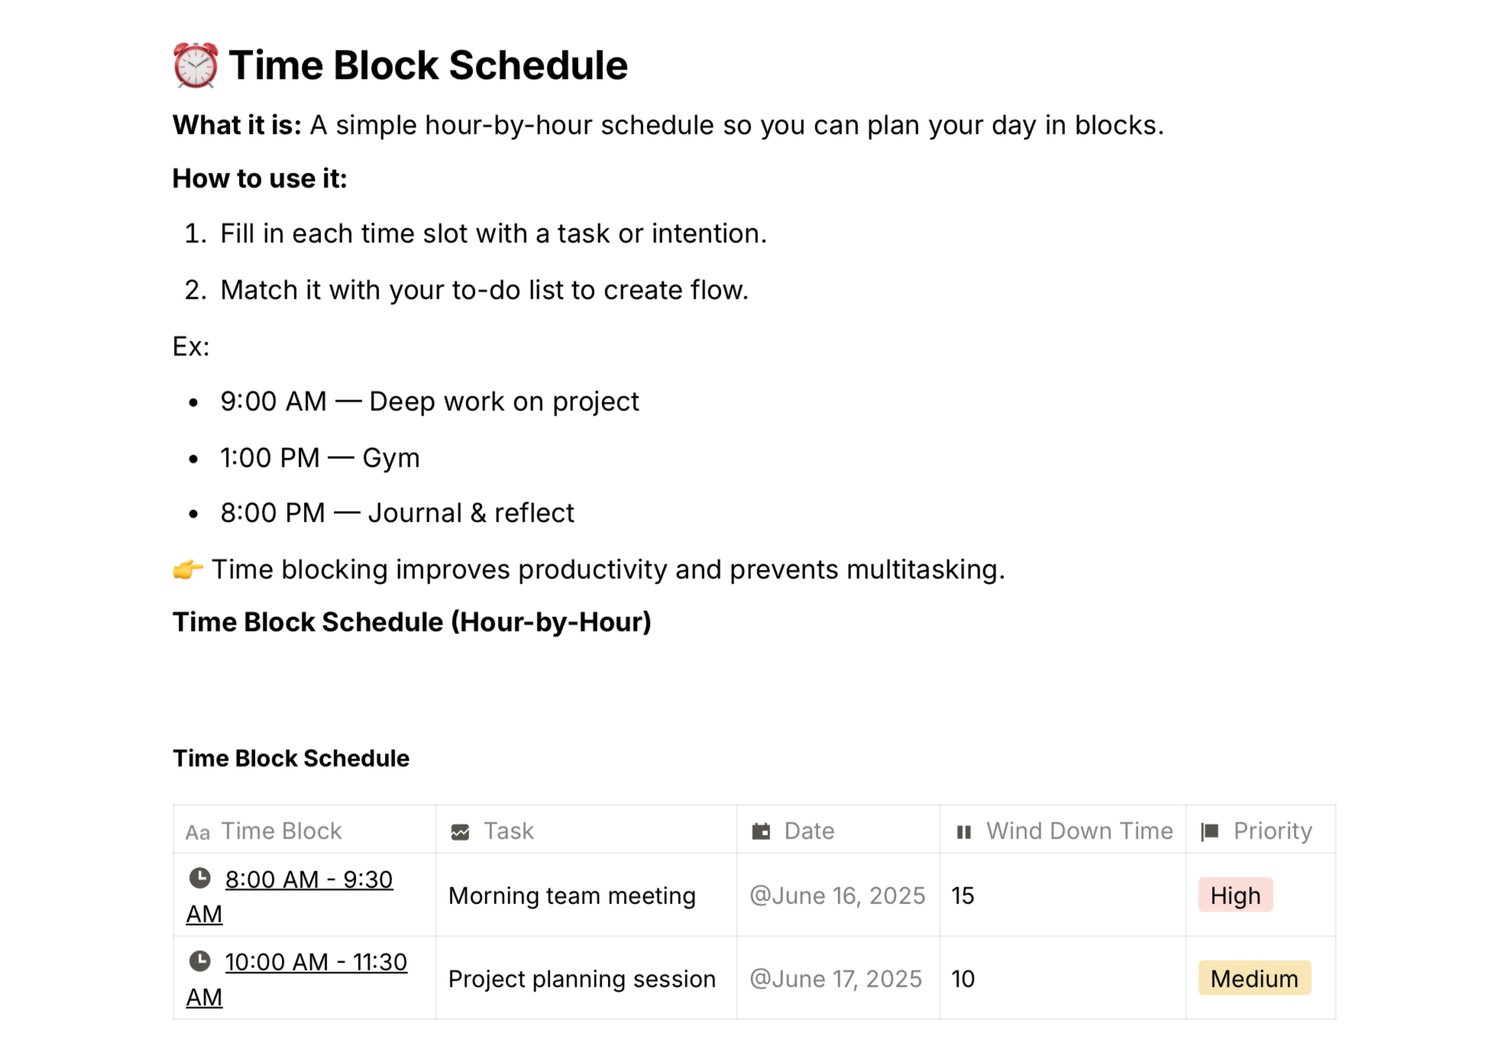Click the Task column header icon

460,832
